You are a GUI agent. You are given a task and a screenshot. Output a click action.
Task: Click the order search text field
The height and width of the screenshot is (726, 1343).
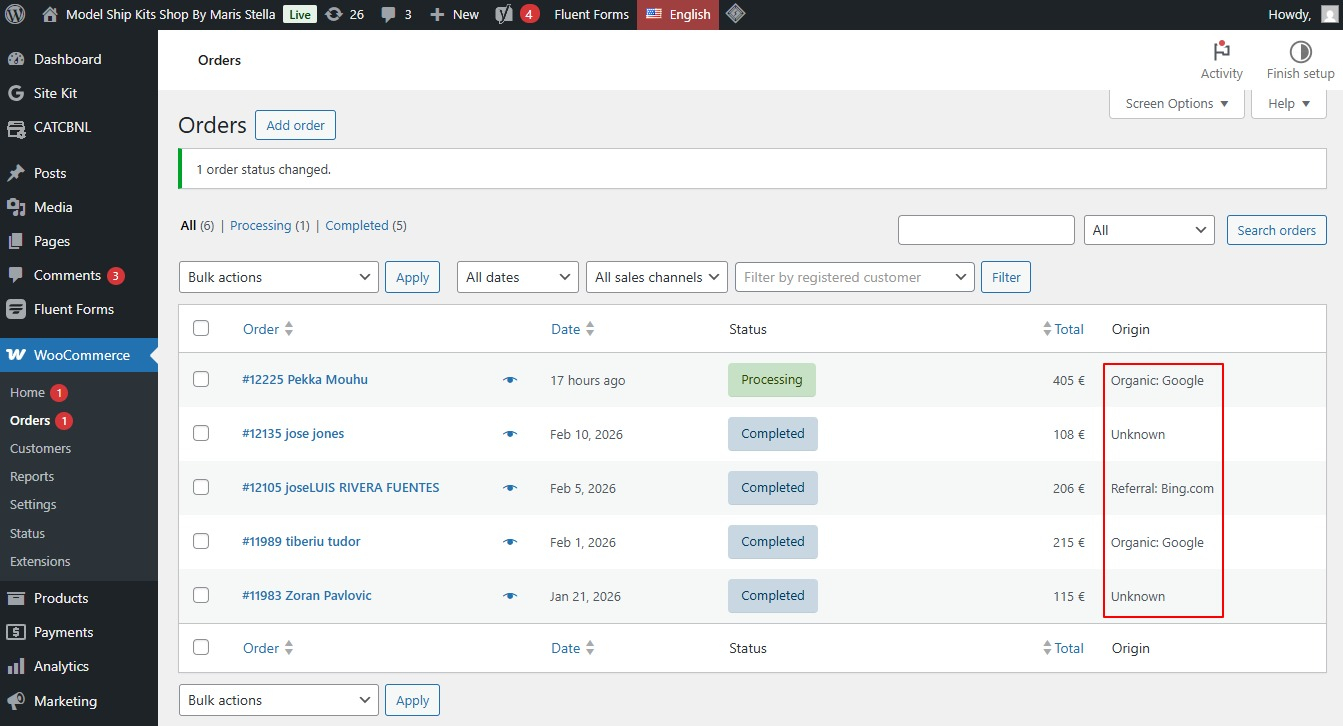pyautogui.click(x=985, y=230)
